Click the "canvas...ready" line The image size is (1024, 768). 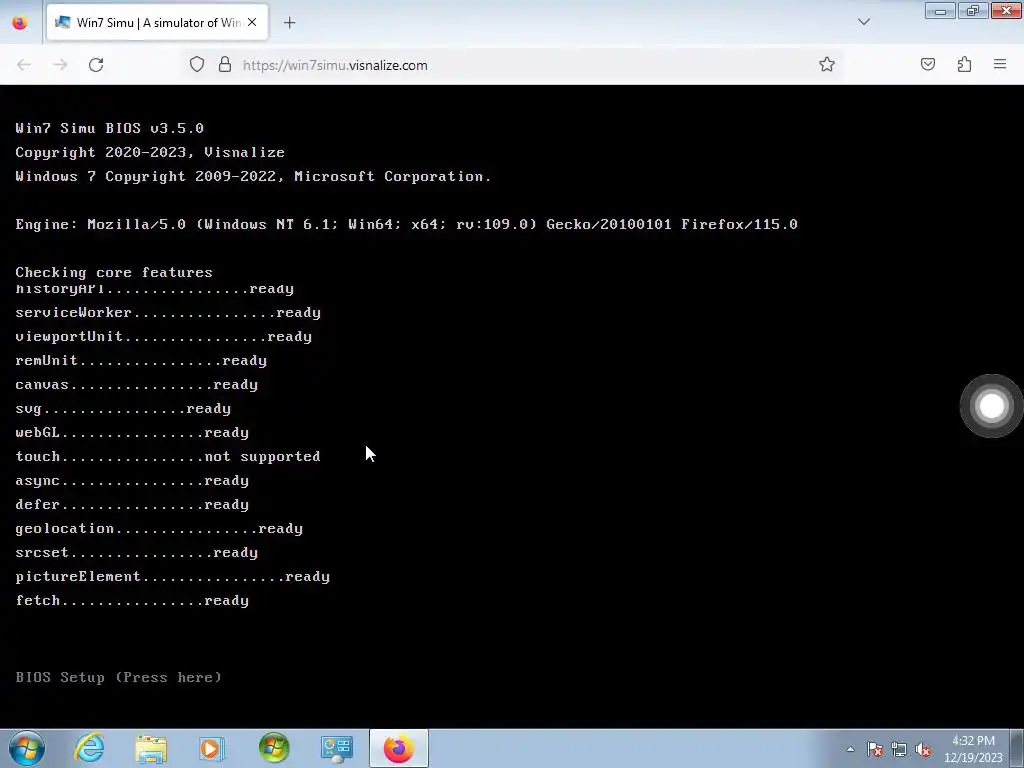(x=136, y=384)
